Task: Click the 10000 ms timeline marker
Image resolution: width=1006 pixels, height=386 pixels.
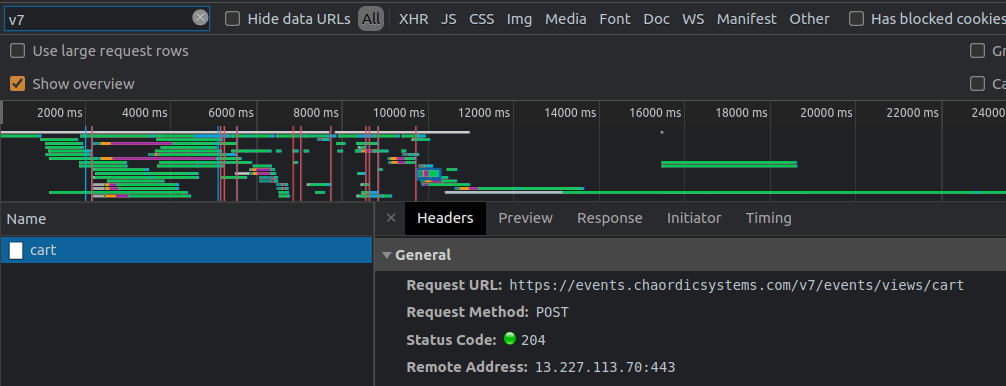Action: 399,113
